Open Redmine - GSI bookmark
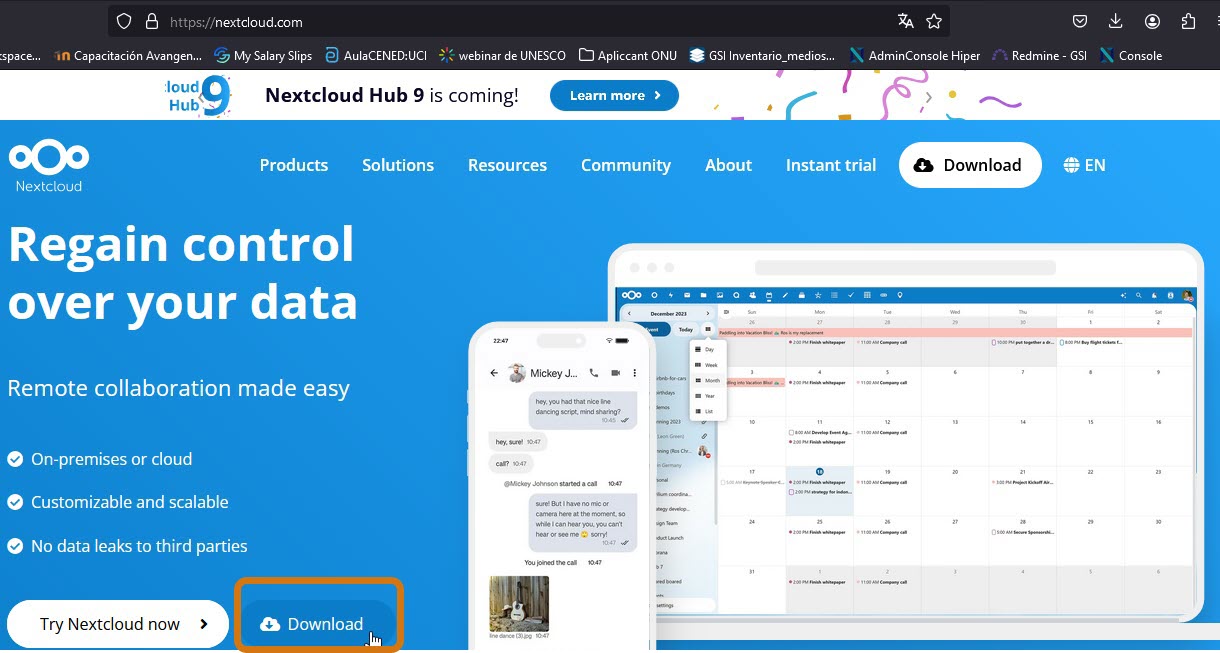1220x653 pixels. [1039, 56]
